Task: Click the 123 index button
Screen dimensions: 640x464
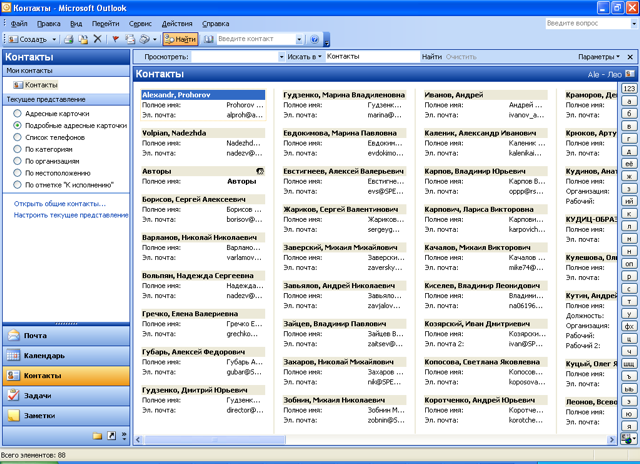Action: click(x=629, y=89)
